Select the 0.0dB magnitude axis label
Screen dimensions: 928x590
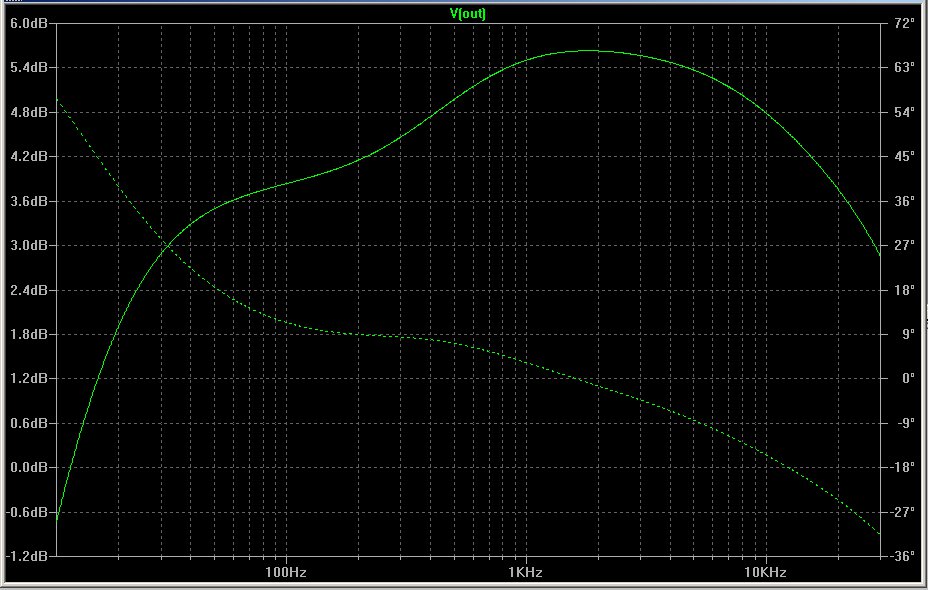click(x=28, y=468)
